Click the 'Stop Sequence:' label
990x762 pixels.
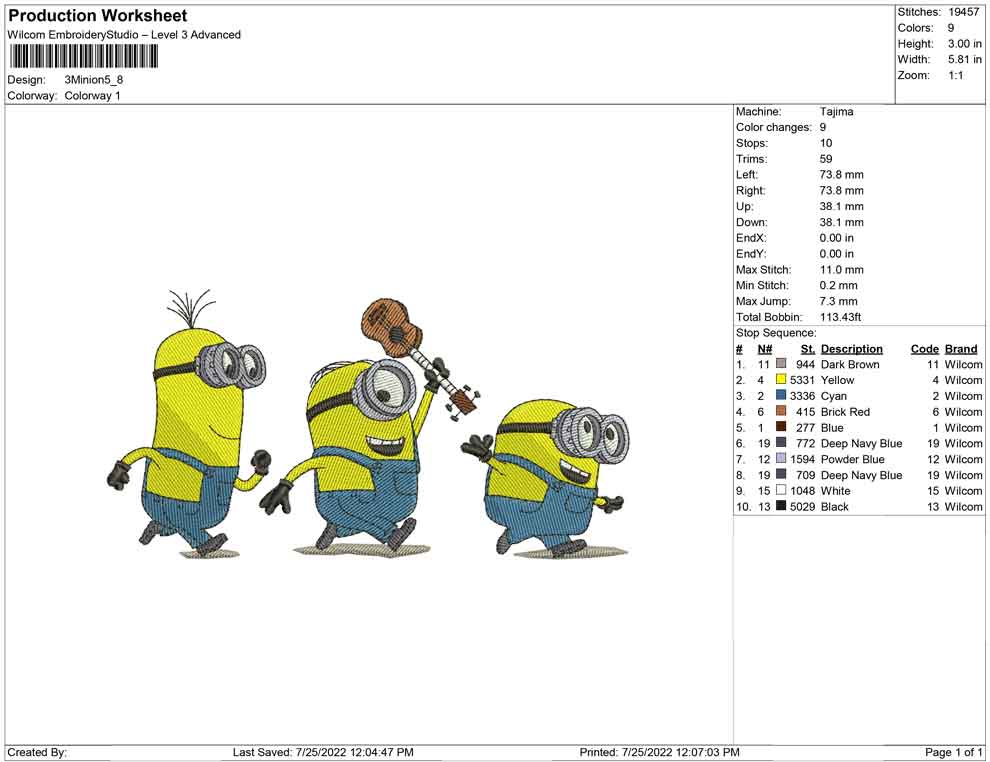(776, 332)
